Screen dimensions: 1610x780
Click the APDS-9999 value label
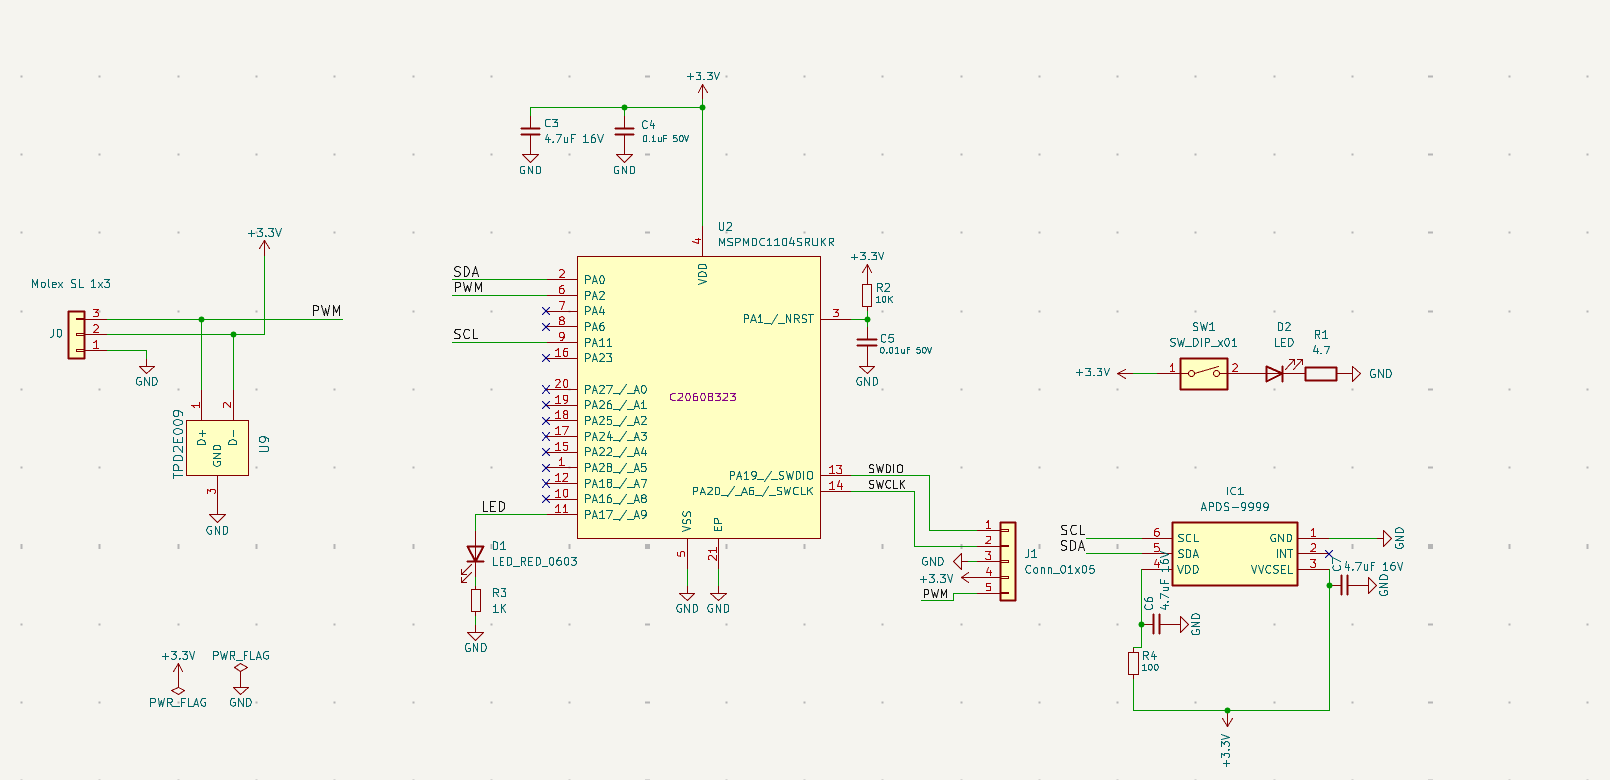pos(1235,507)
